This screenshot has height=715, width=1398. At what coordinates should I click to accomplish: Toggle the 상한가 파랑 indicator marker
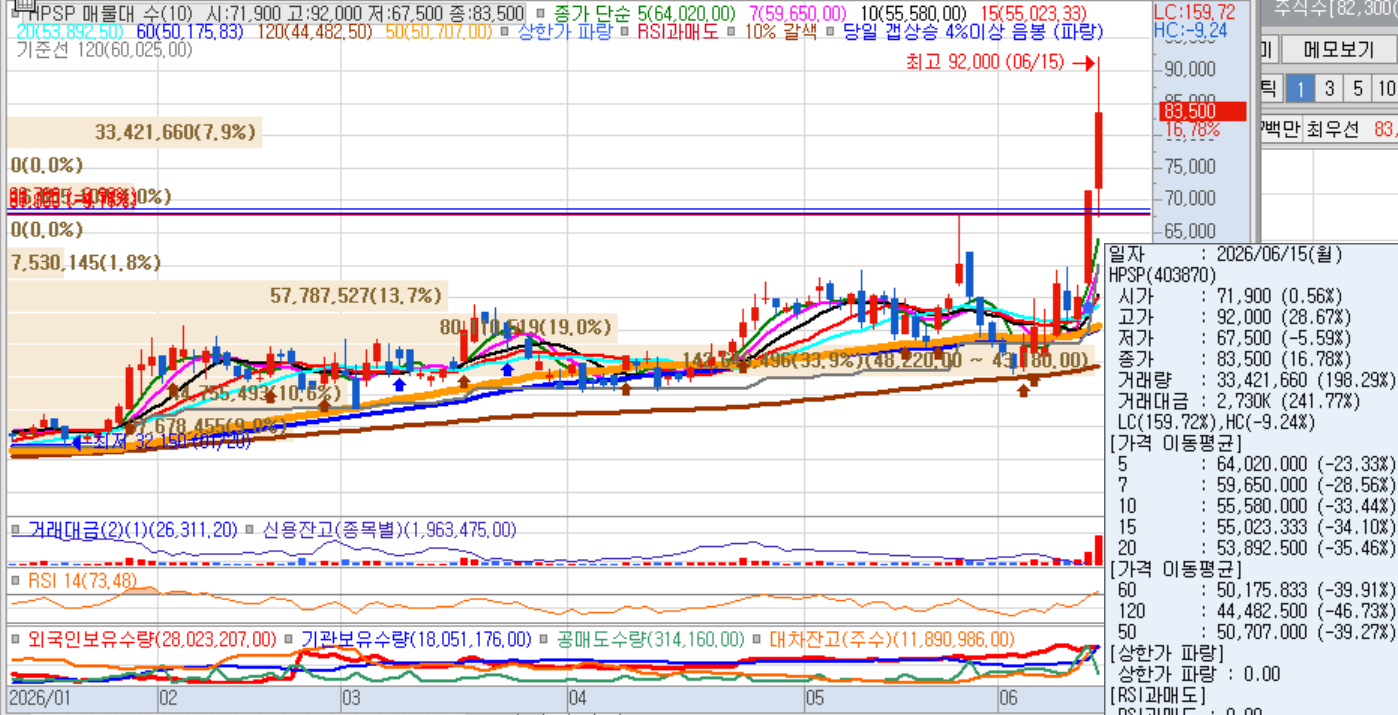pos(506,32)
